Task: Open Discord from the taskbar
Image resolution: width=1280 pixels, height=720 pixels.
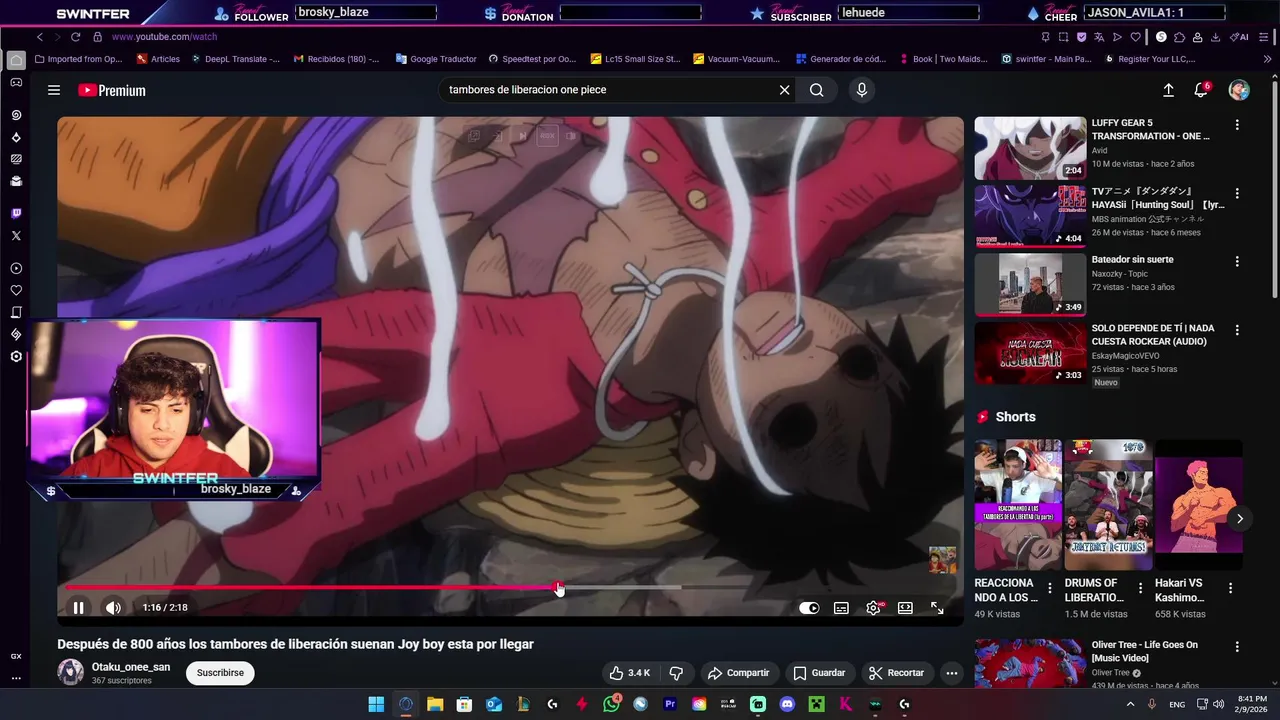Action: [x=787, y=704]
